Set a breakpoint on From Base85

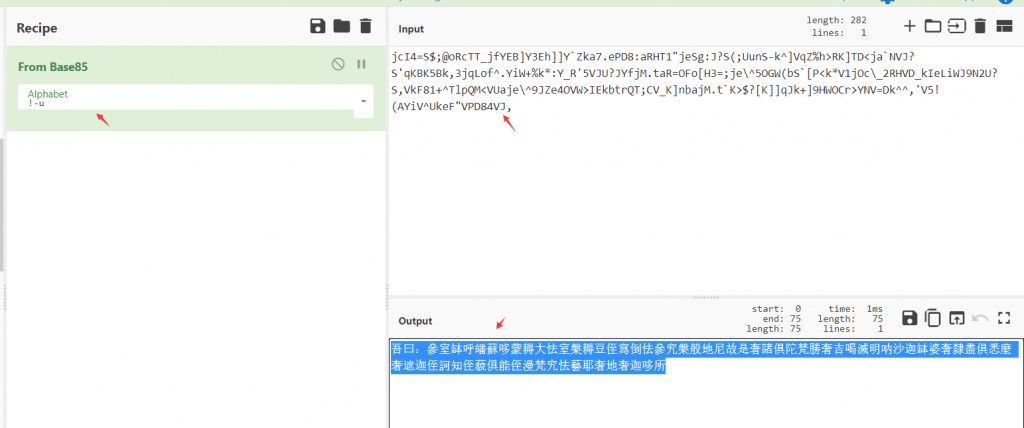click(x=361, y=64)
